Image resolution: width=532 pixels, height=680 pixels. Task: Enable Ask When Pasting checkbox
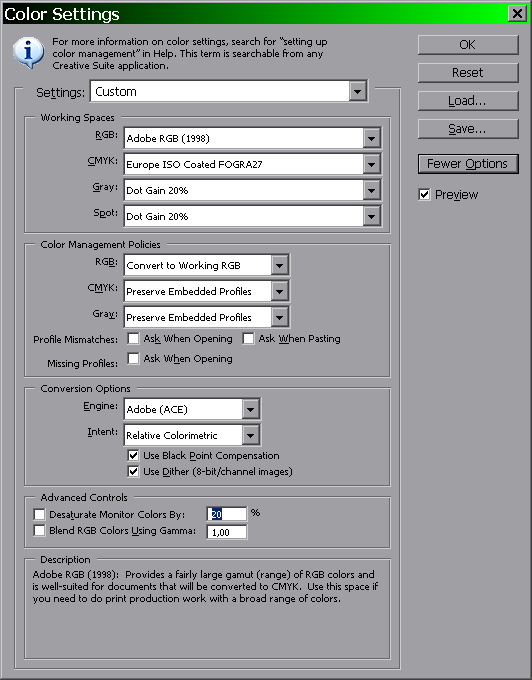(248, 338)
